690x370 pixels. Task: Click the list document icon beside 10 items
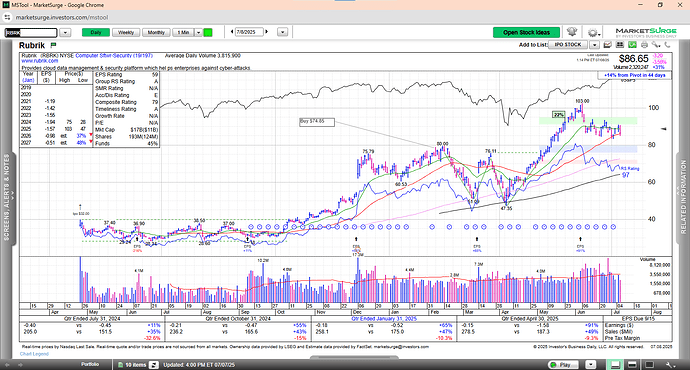click(121, 365)
